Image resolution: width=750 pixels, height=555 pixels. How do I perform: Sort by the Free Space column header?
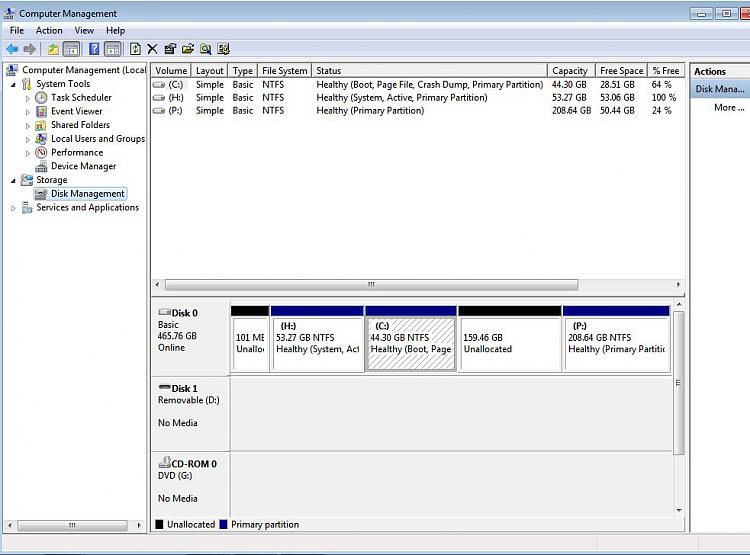pos(622,71)
